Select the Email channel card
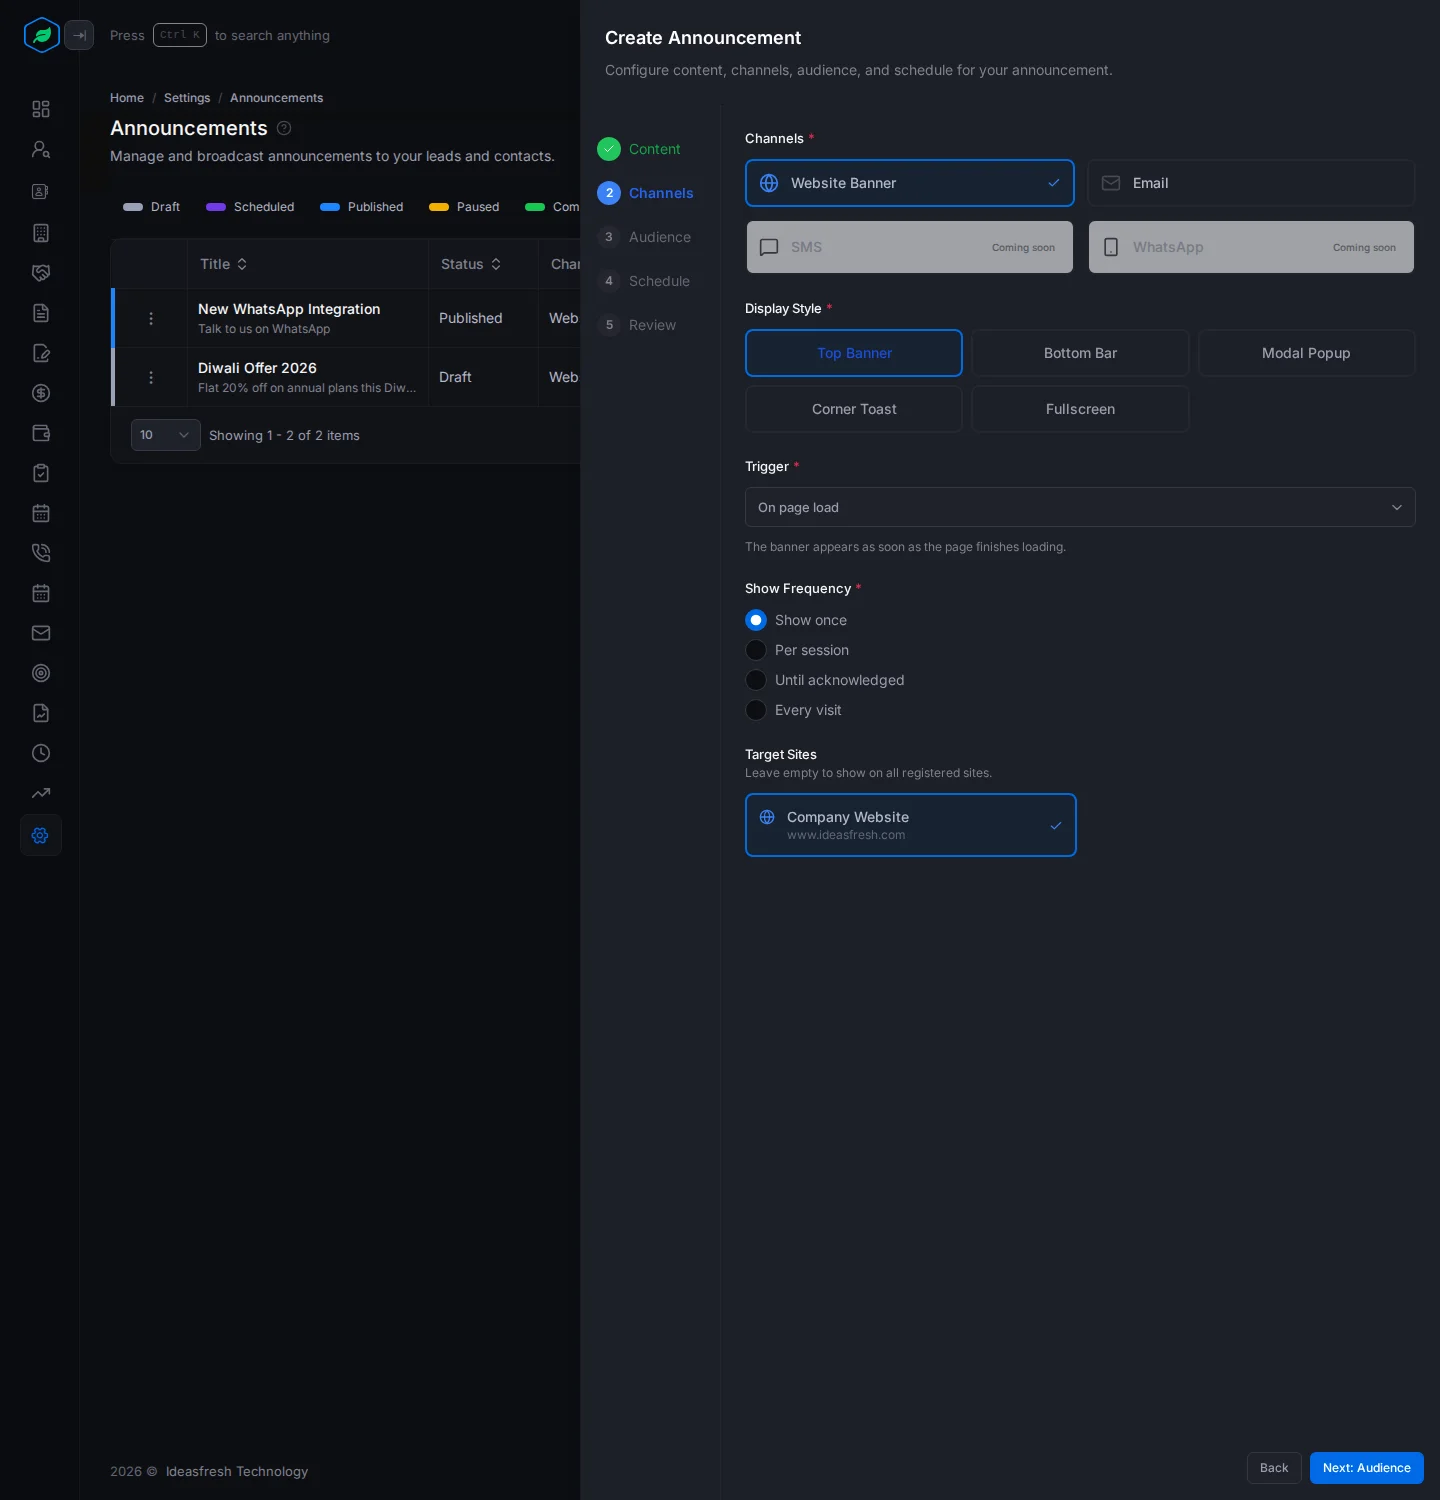Viewport: 1440px width, 1500px height. click(x=1251, y=183)
